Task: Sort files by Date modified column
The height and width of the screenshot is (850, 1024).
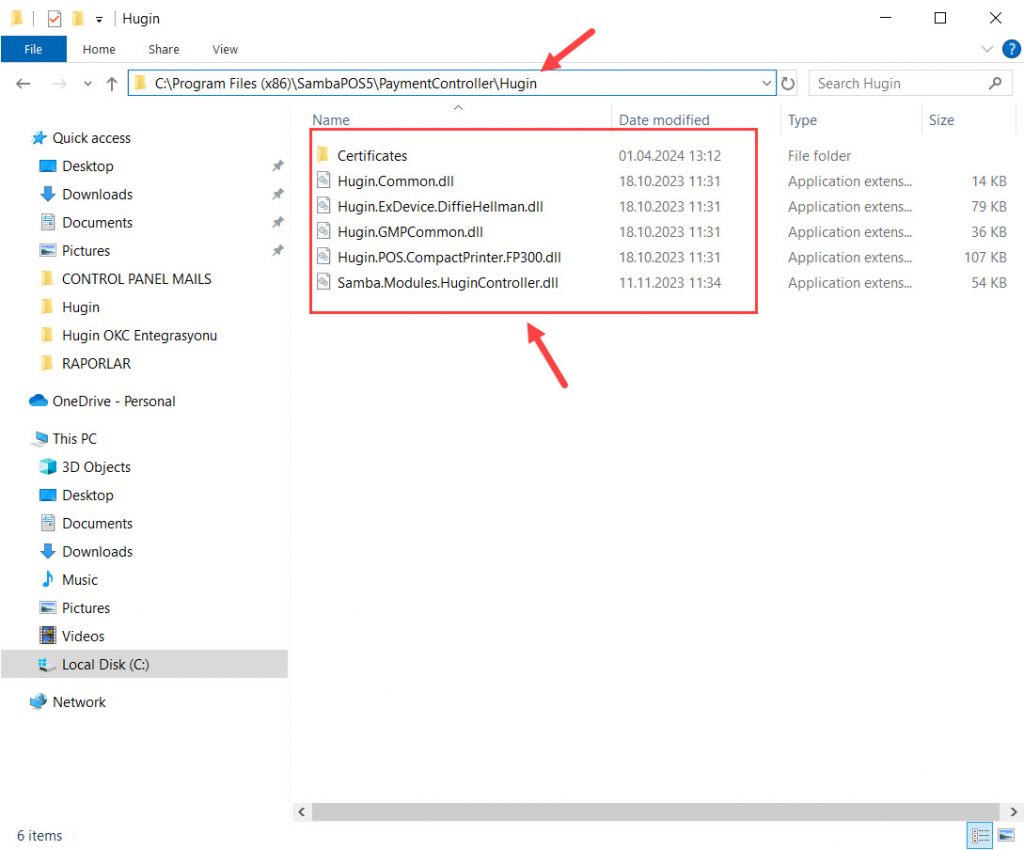Action: pos(664,120)
